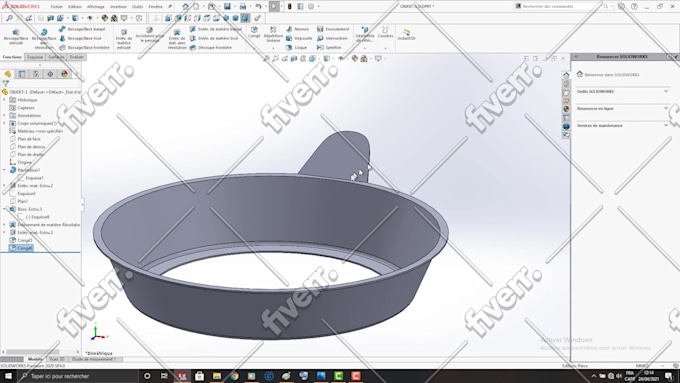
Task: Click the feature tree filter icon
Action: point(6,83)
